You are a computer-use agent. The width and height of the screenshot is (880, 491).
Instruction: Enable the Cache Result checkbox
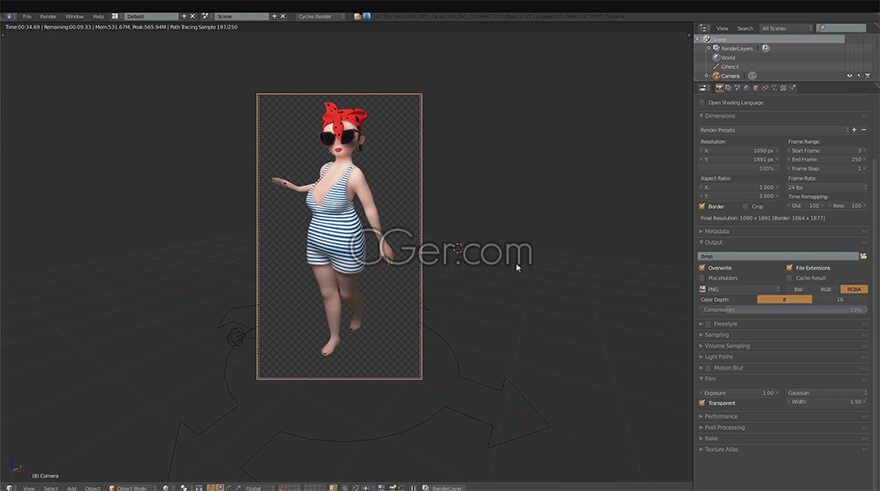[x=790, y=278]
